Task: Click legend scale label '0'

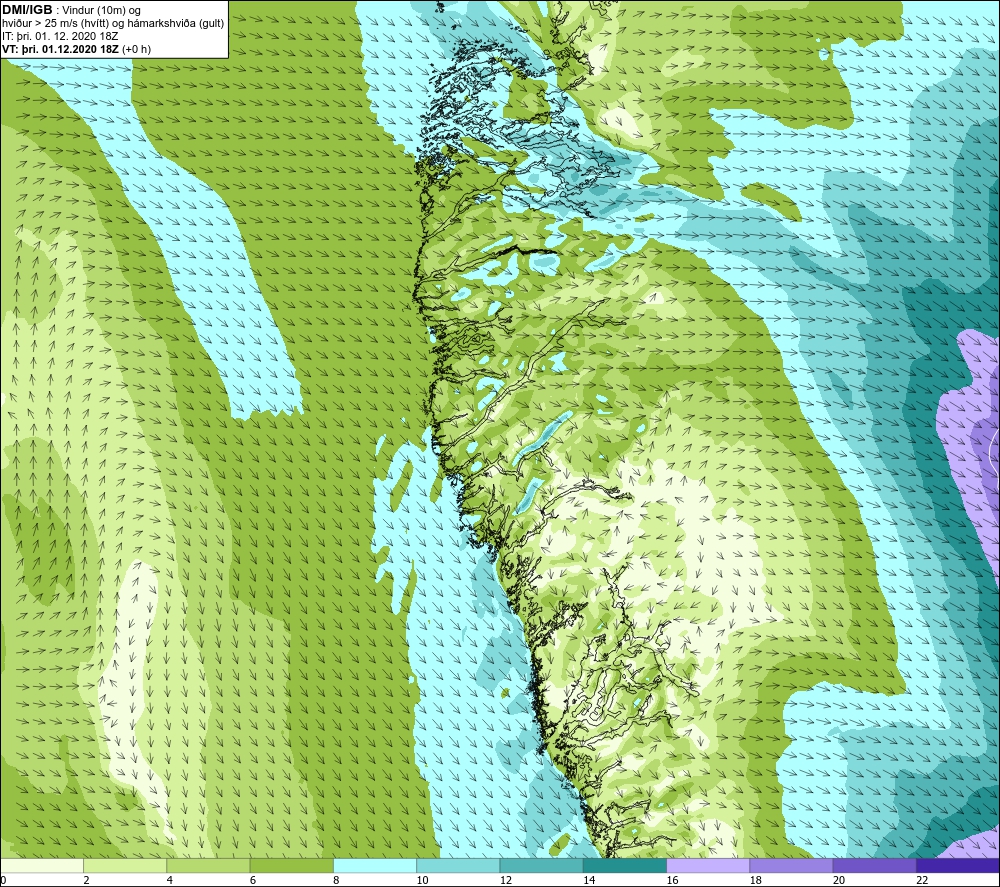Action: point(3,880)
